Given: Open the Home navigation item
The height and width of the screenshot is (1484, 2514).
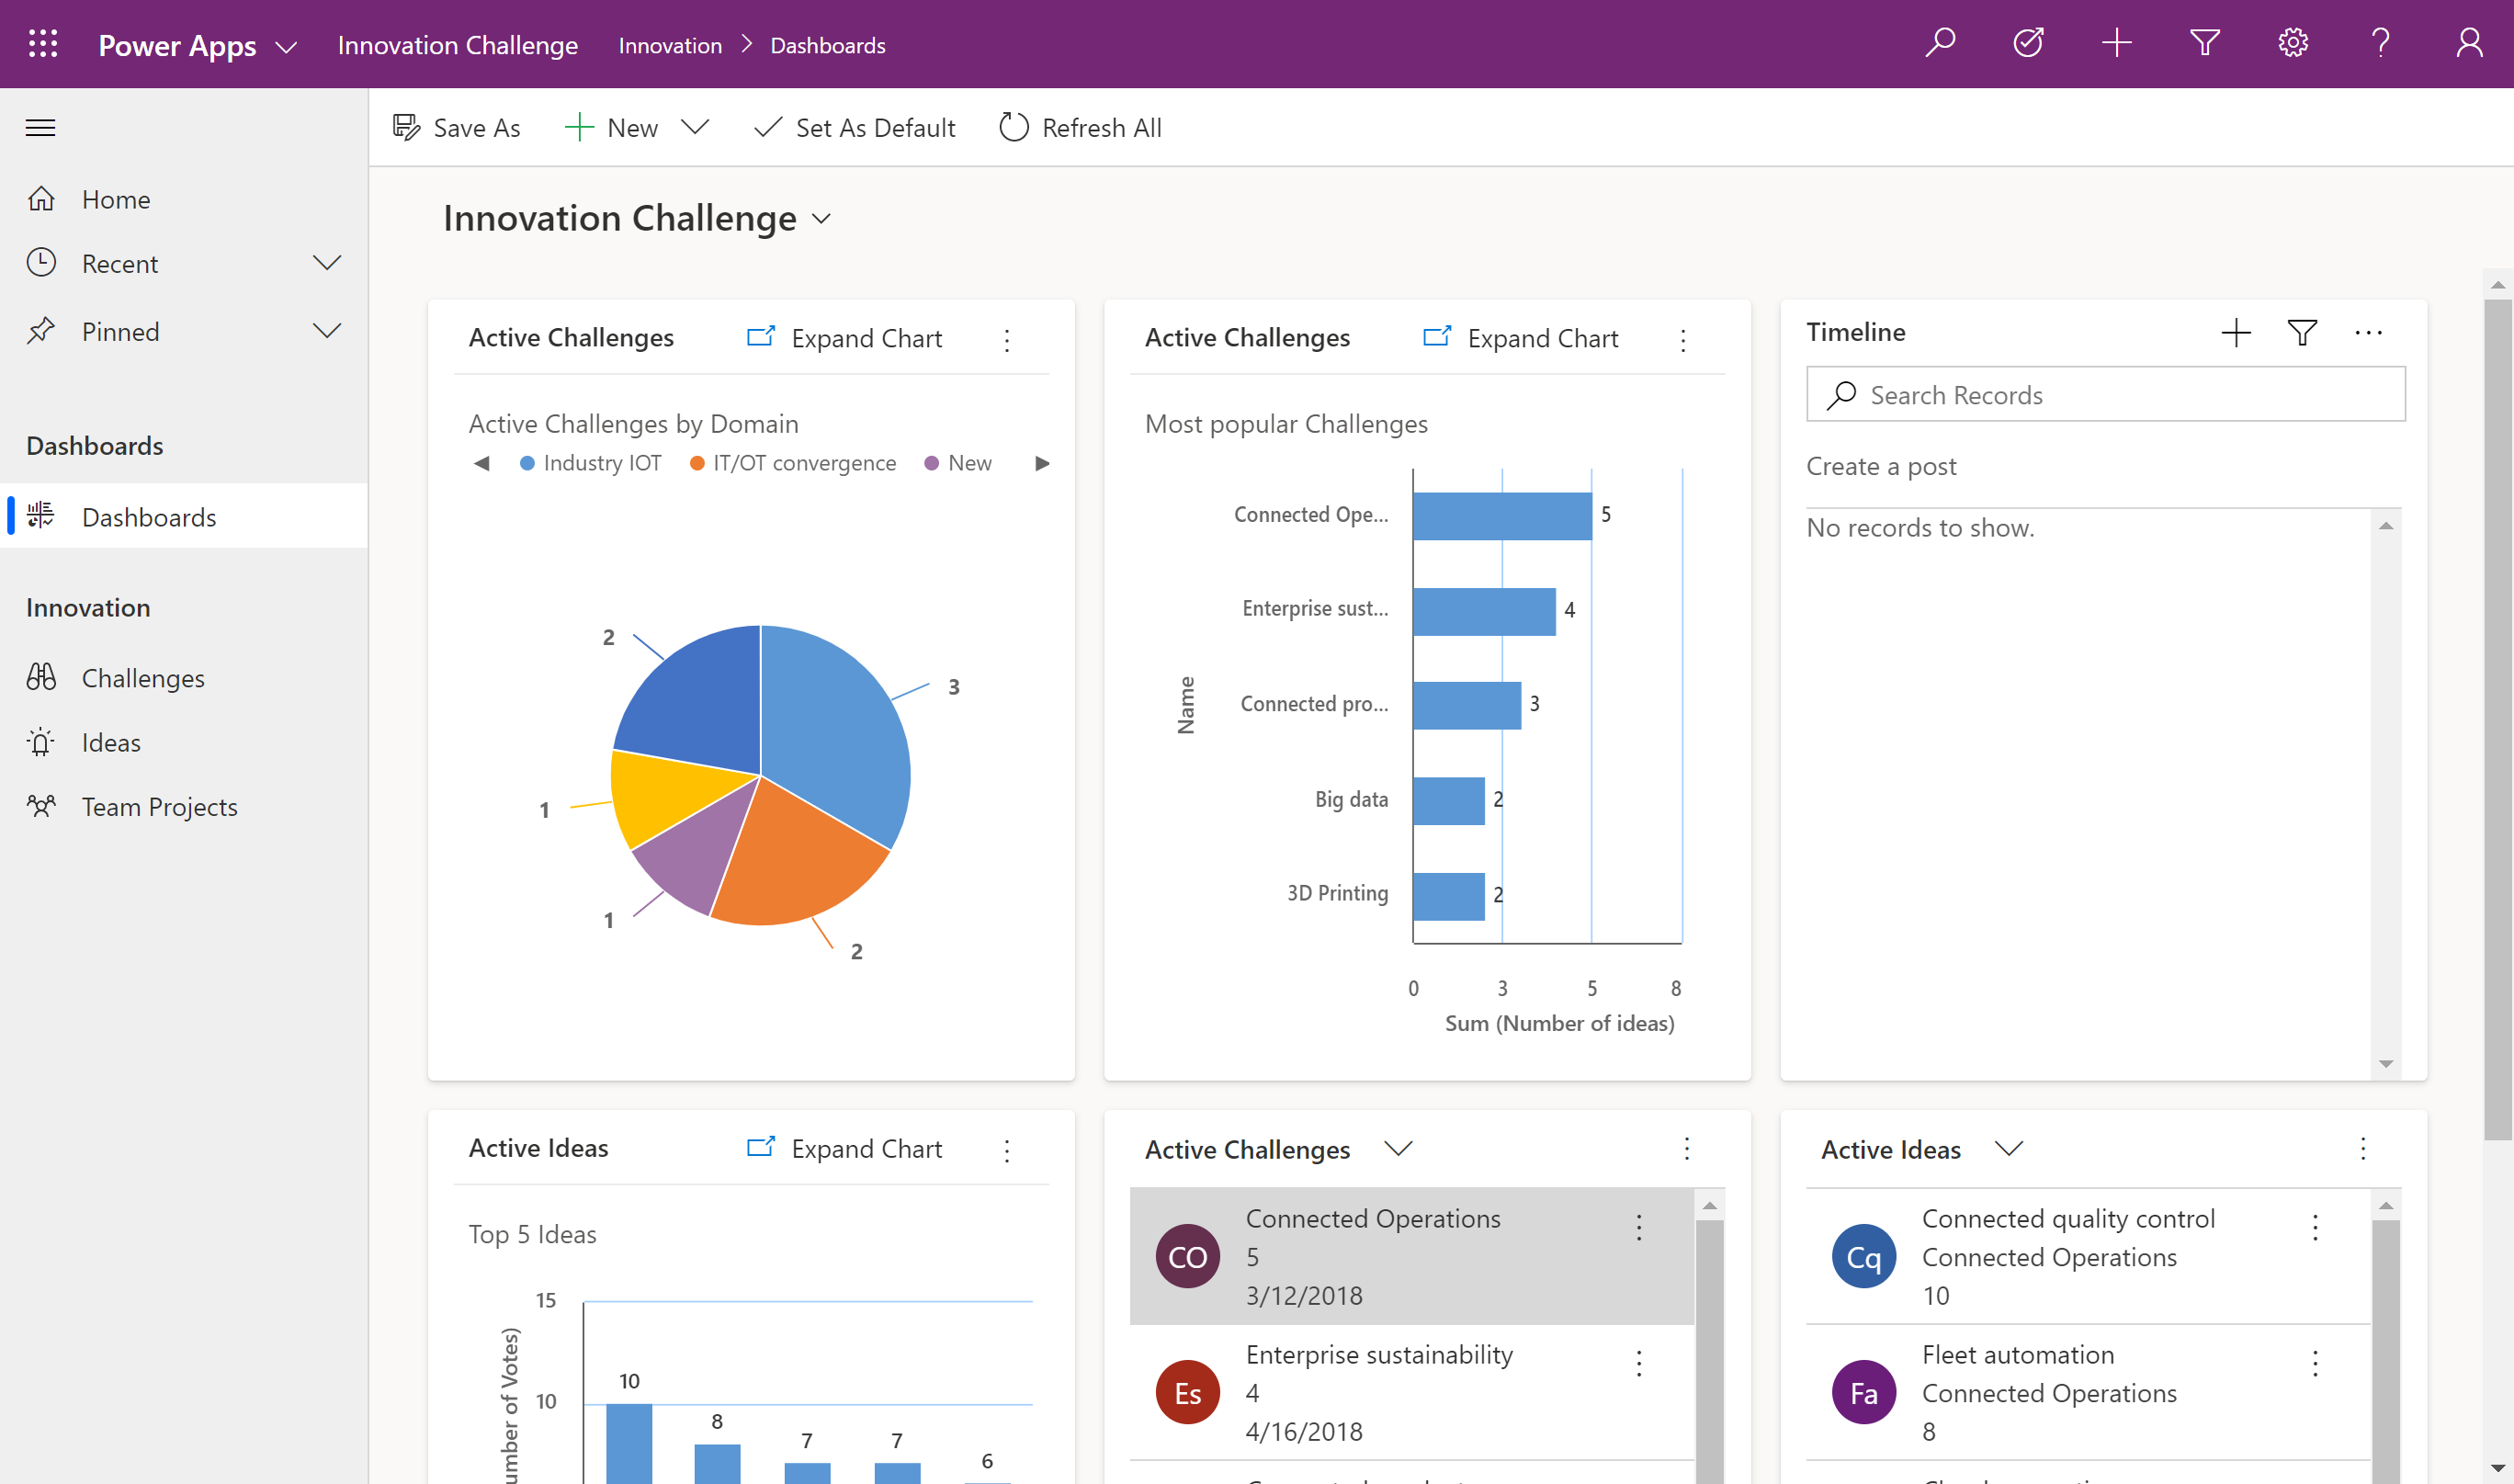Looking at the screenshot, I should point(115,199).
